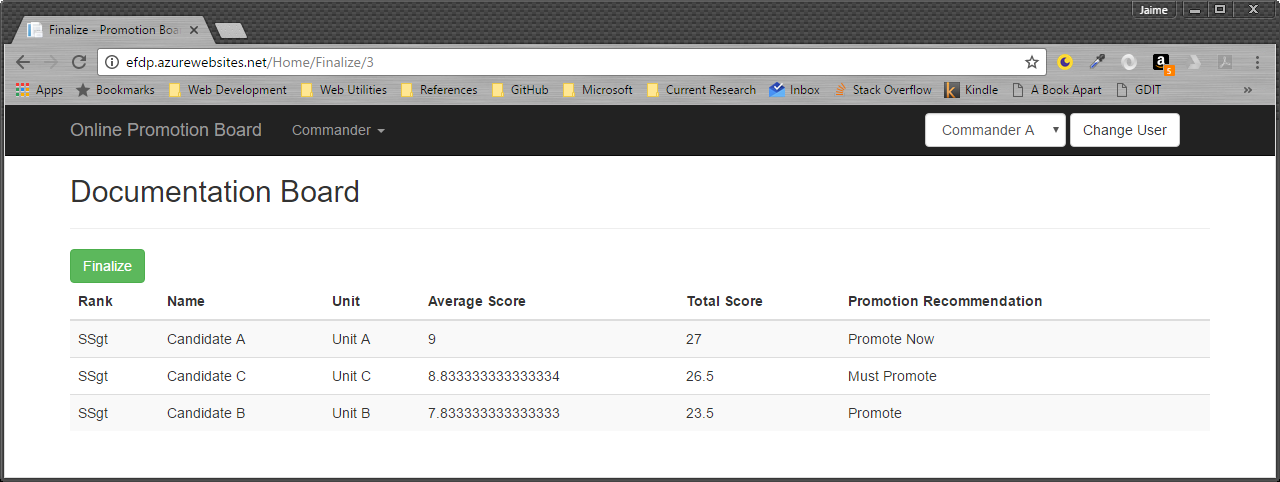Reload the page with the refresh icon

coord(78,62)
